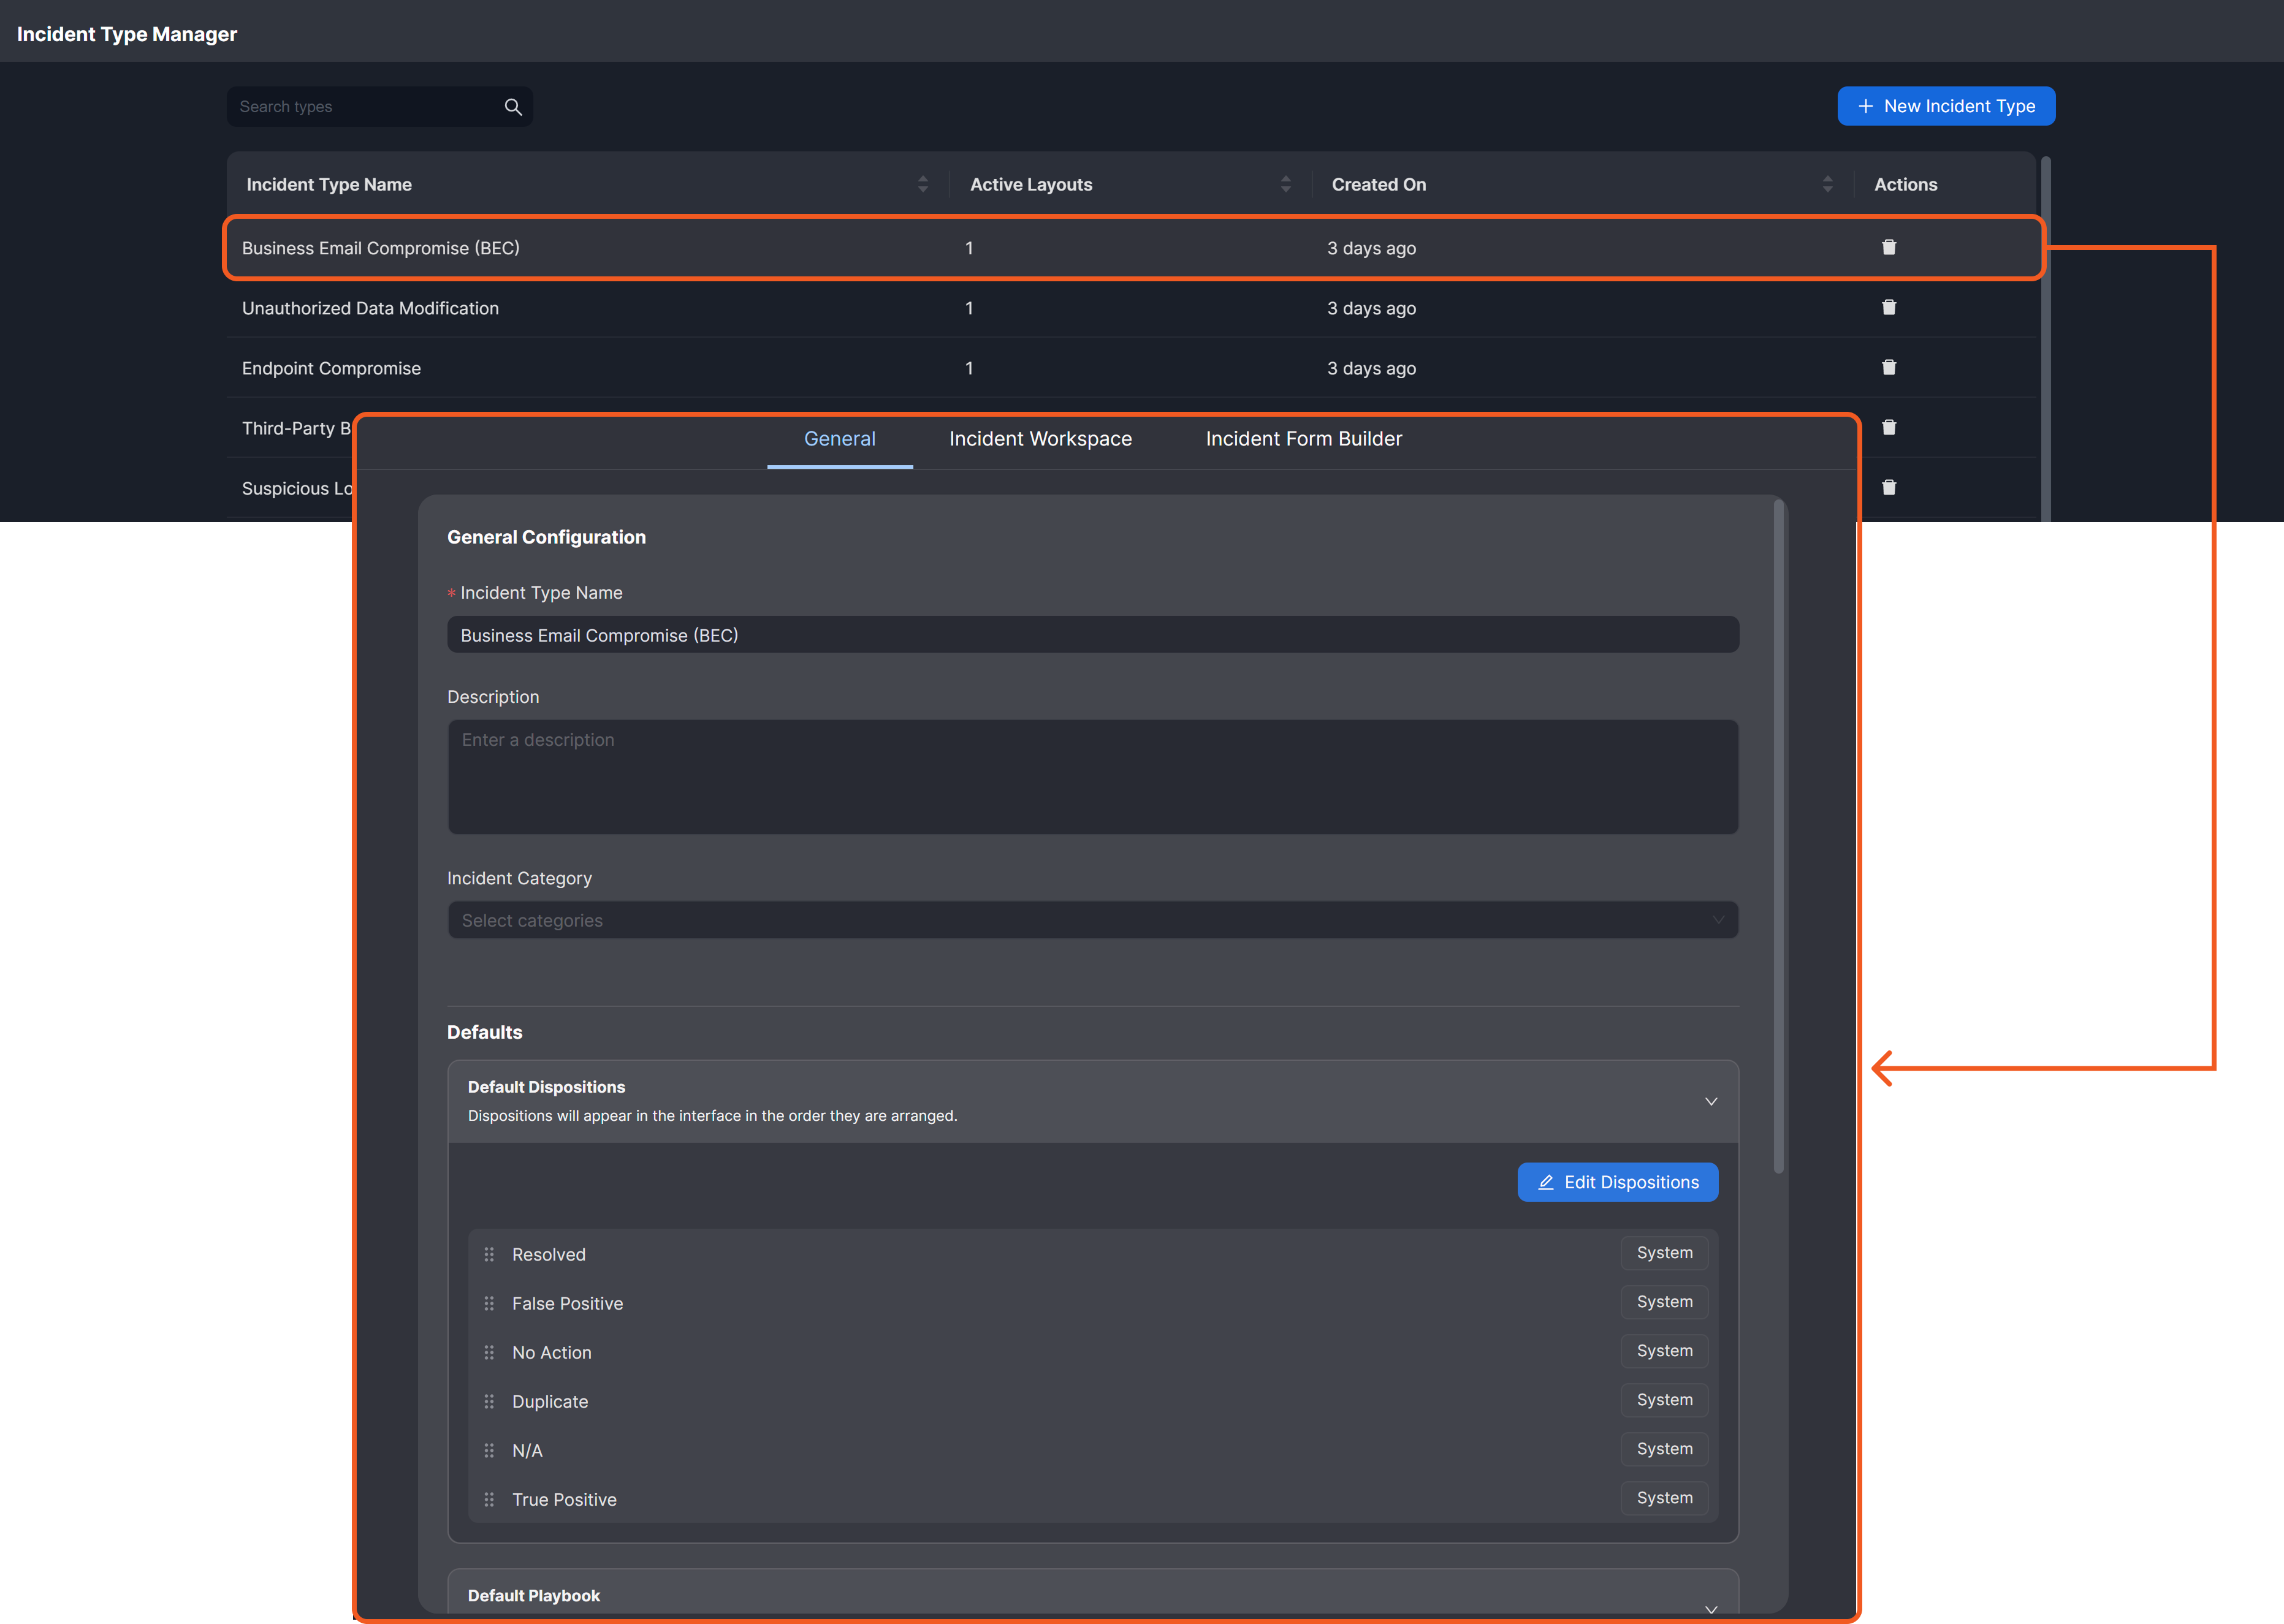Grab the False Positive drag handle
Screen dimensions: 2284x1624
click(x=489, y=1303)
